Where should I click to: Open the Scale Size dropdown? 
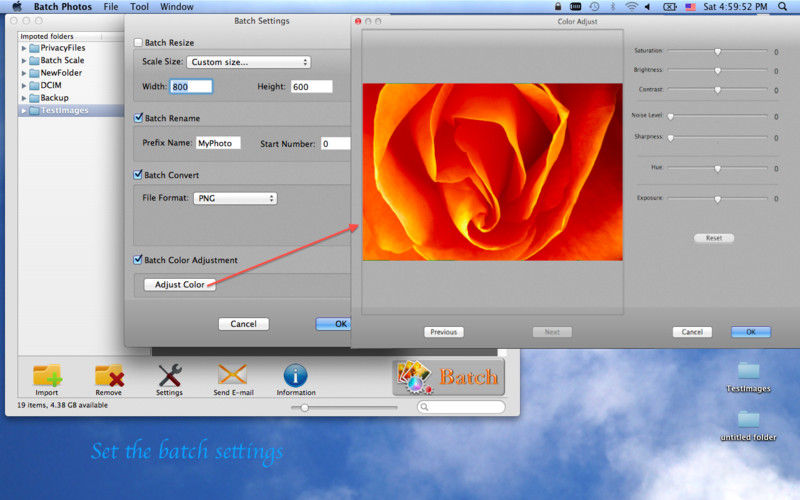pyautogui.click(x=248, y=62)
